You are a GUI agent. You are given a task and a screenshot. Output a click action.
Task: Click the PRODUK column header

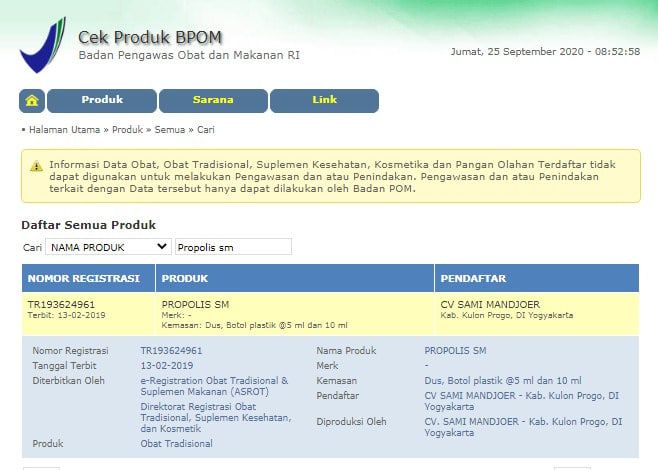[185, 278]
